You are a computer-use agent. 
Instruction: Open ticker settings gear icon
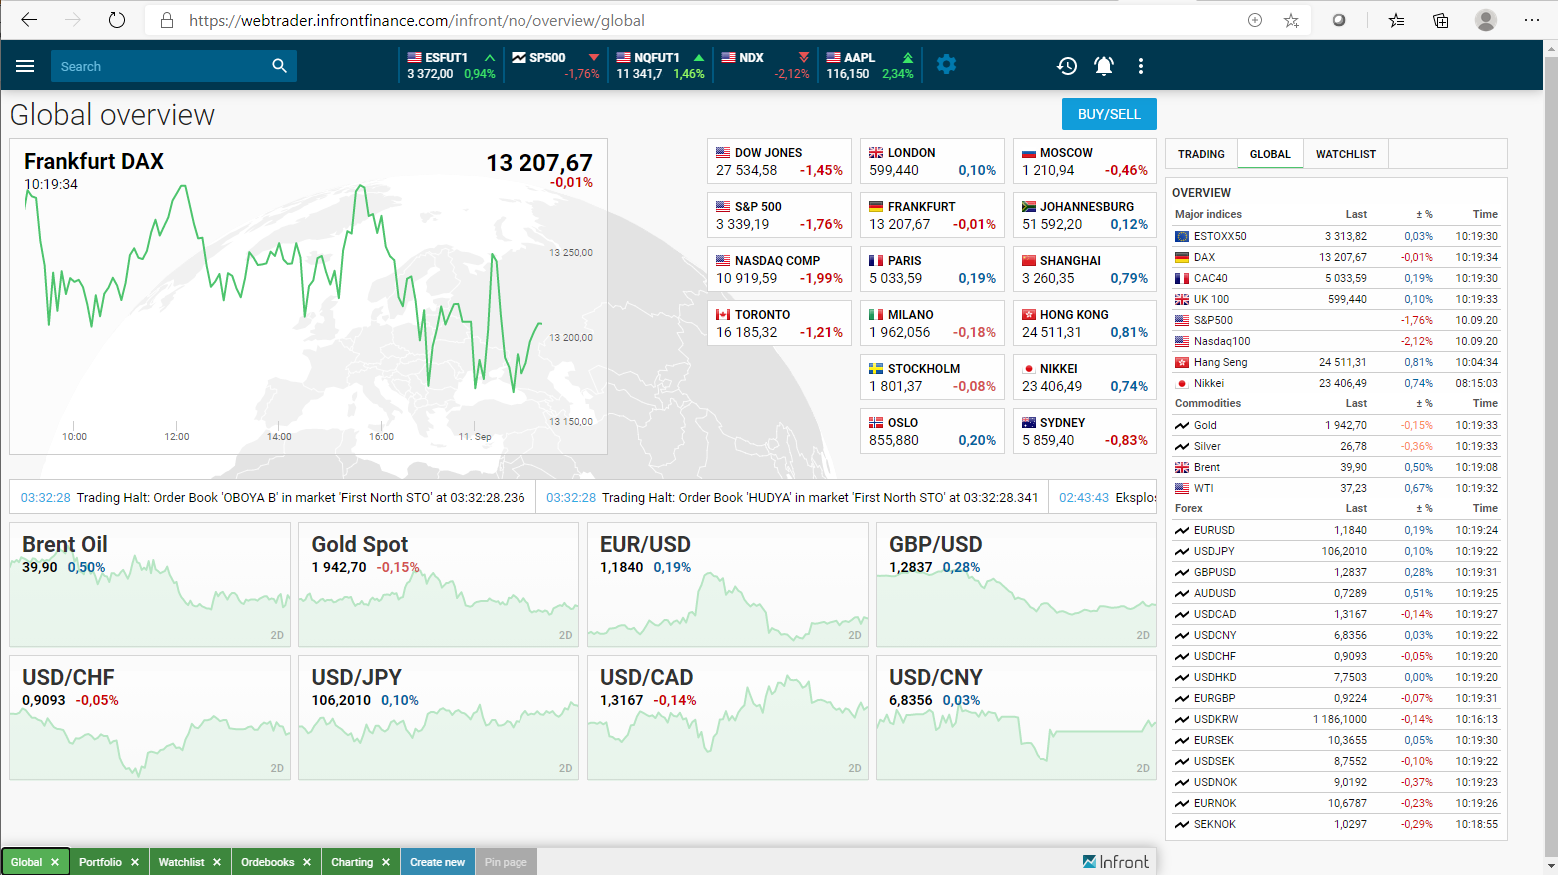coord(946,65)
